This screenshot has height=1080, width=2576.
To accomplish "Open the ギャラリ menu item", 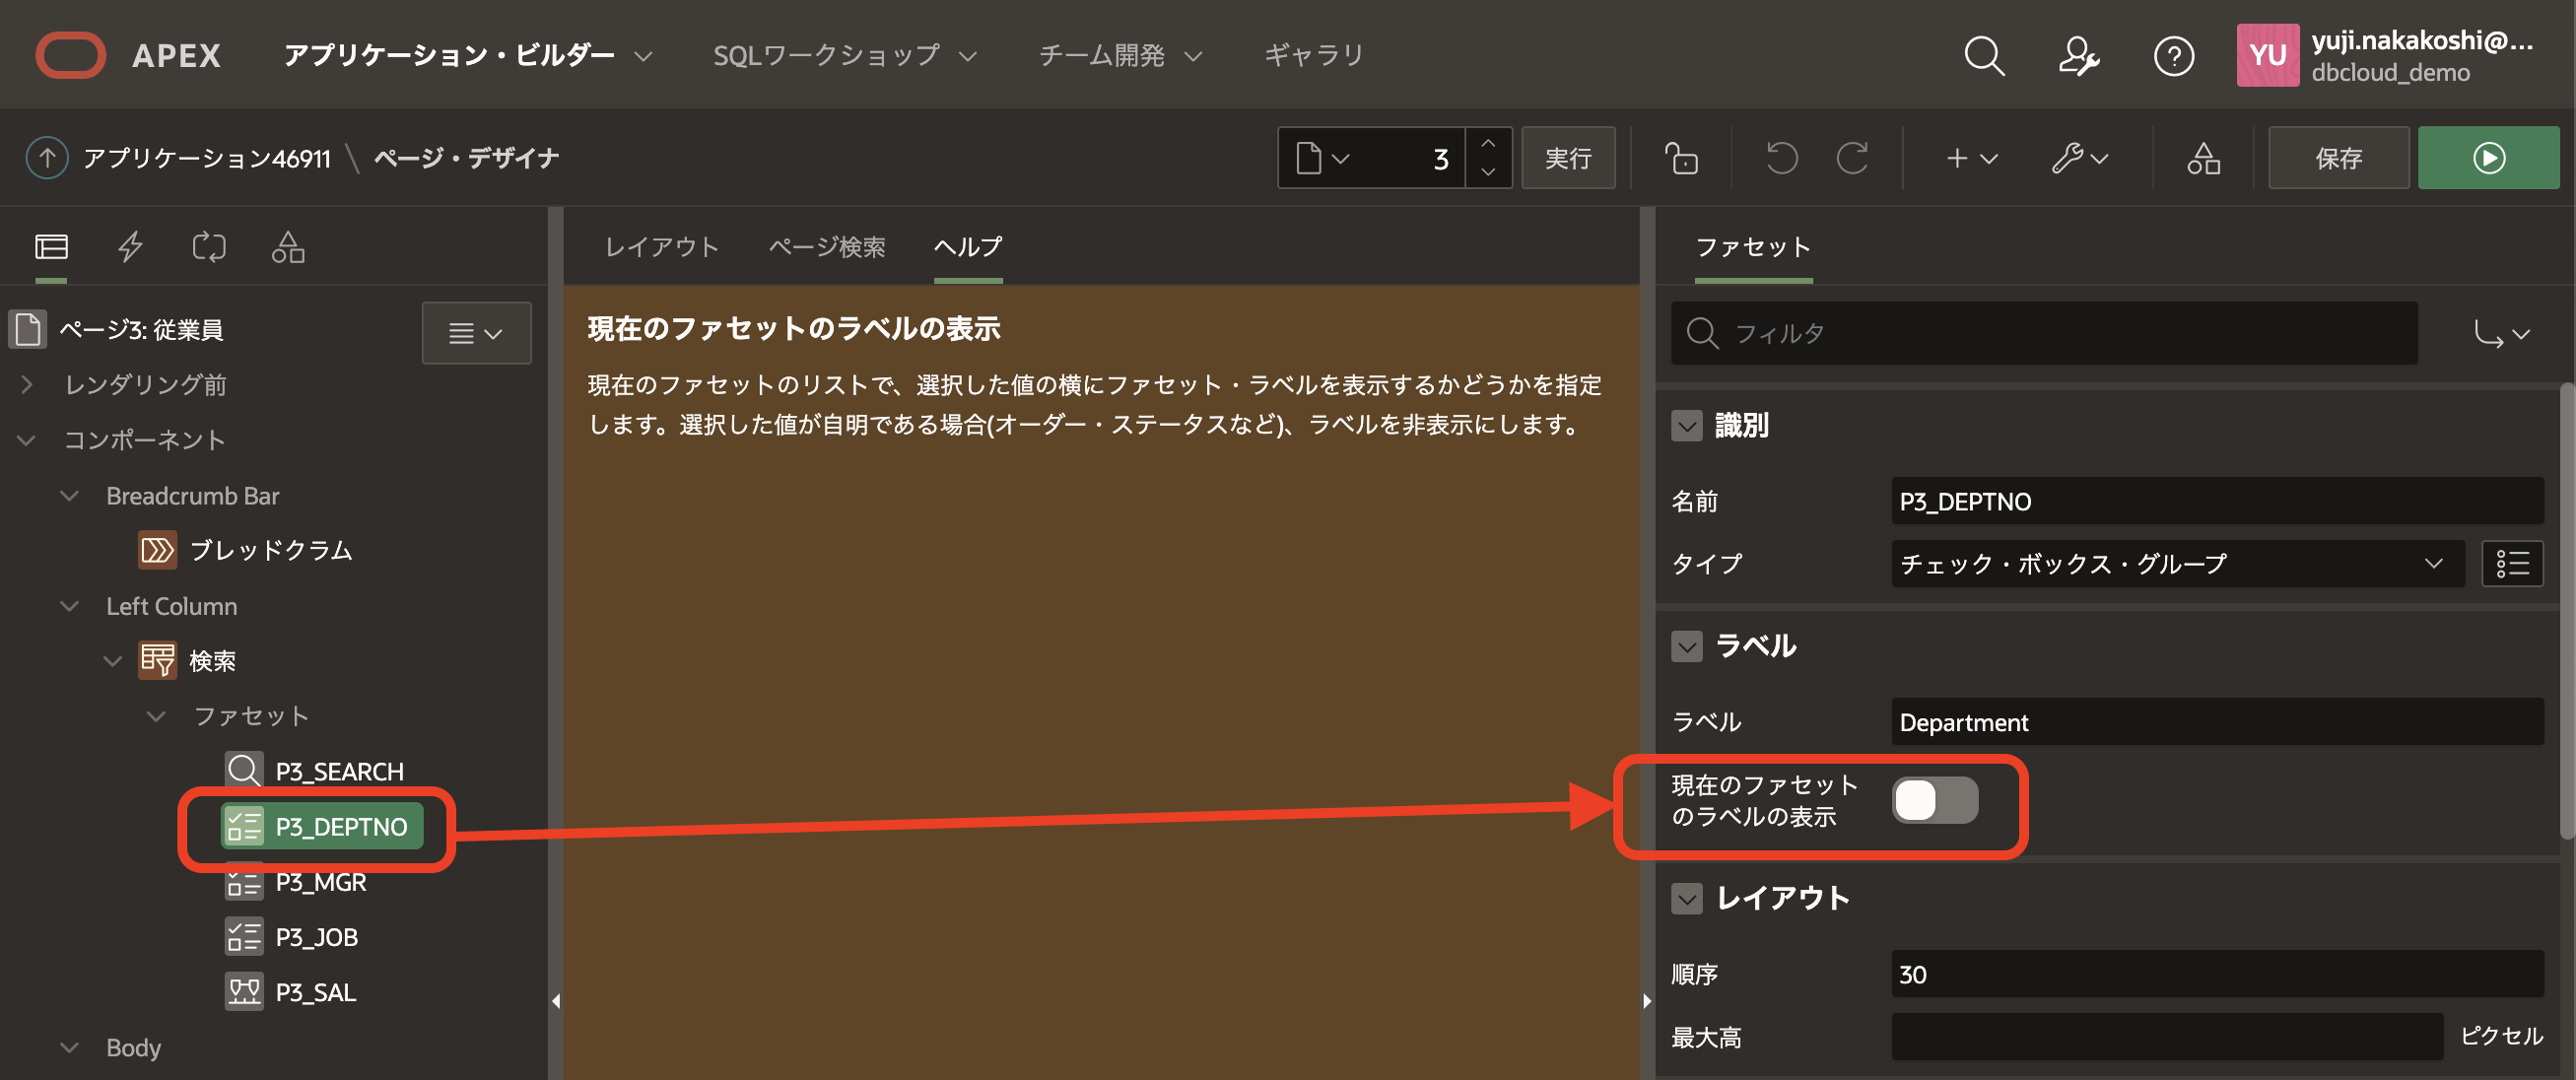I will pos(1314,55).
